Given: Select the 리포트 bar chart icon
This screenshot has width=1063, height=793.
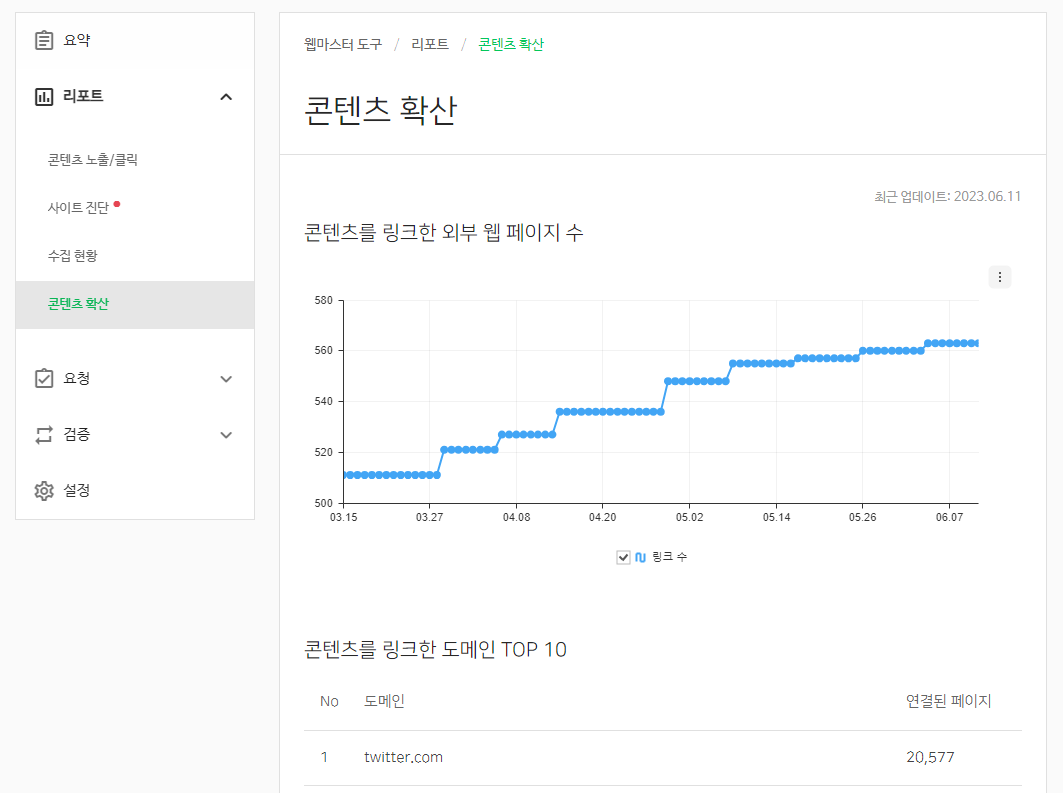Looking at the screenshot, I should pyautogui.click(x=42, y=96).
